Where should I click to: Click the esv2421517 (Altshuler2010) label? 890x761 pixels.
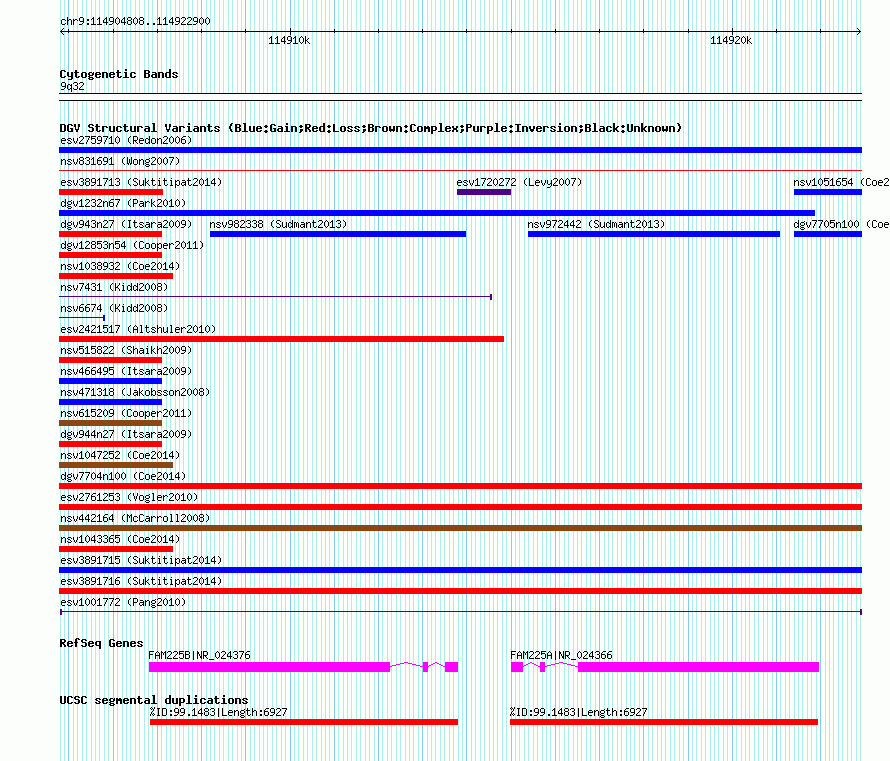[138, 329]
